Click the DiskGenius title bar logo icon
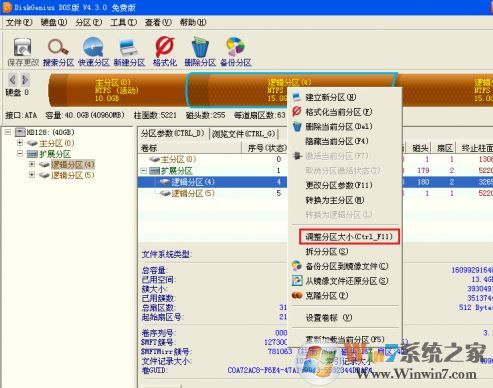493x388 pixels. (7, 7)
